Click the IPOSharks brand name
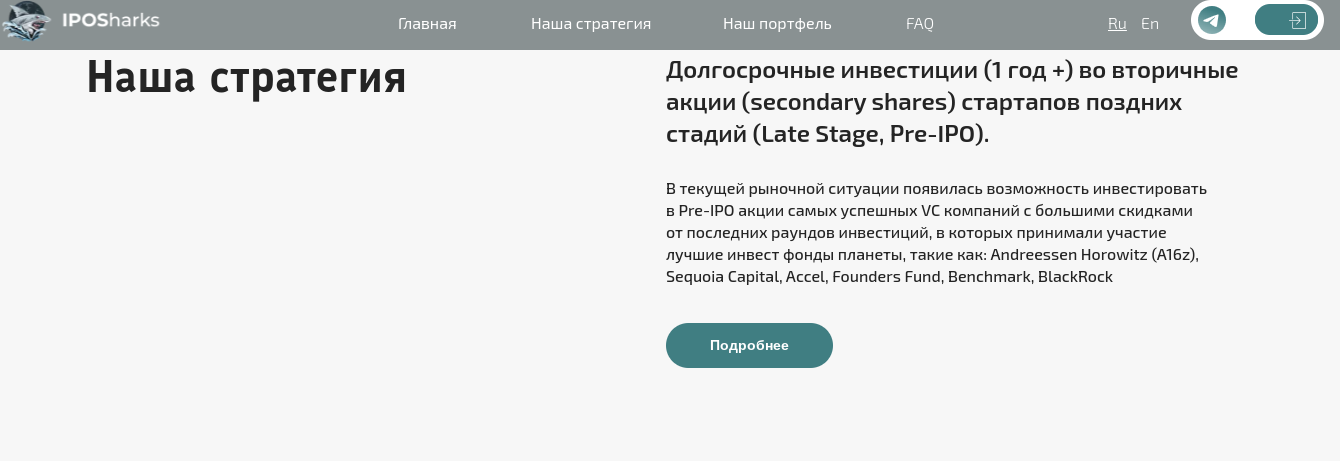Screen dimensions: 1340x461 tap(110, 21)
